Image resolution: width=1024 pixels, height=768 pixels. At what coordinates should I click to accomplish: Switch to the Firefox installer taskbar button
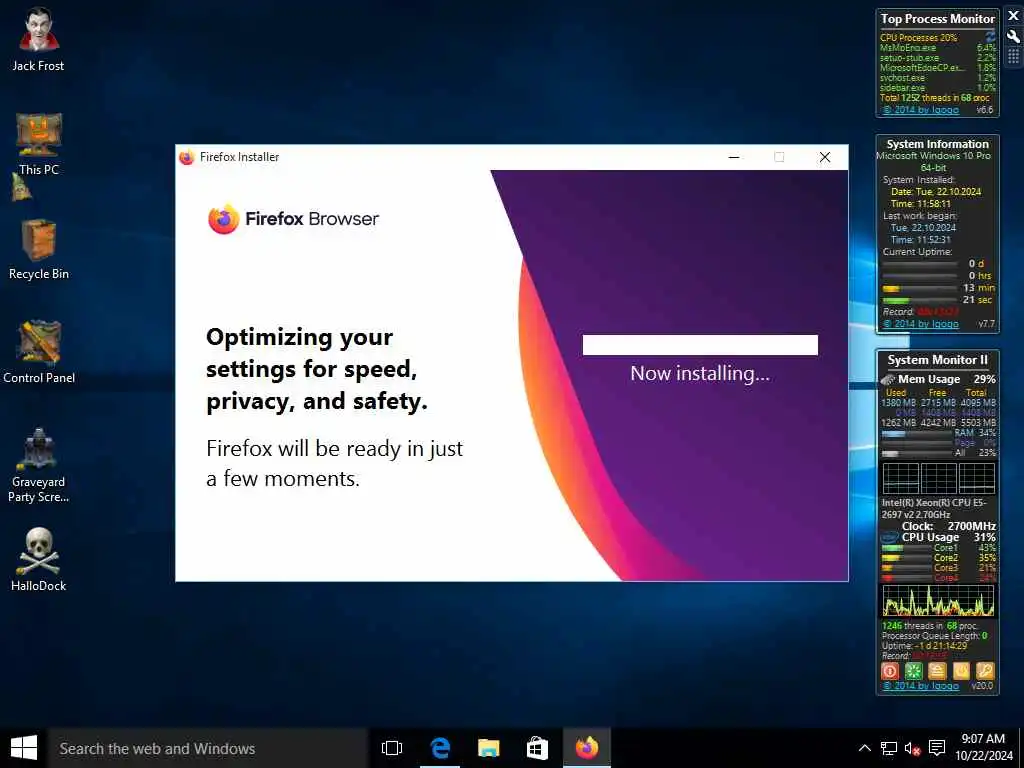coord(586,748)
